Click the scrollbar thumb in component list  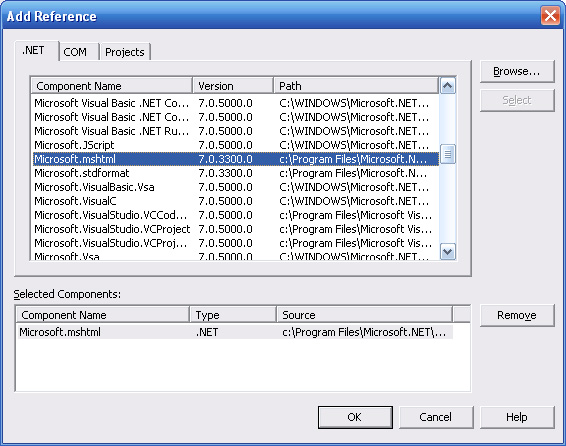click(448, 154)
